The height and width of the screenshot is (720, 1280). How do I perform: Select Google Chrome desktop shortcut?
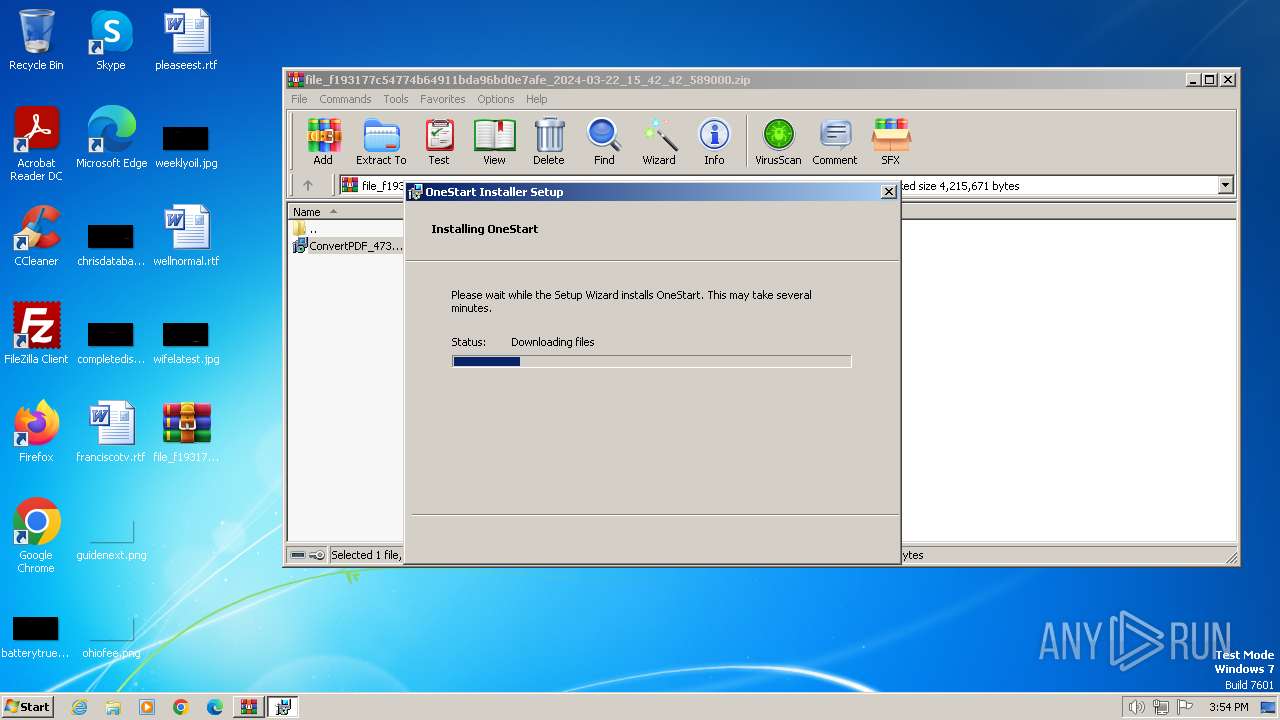(36, 535)
